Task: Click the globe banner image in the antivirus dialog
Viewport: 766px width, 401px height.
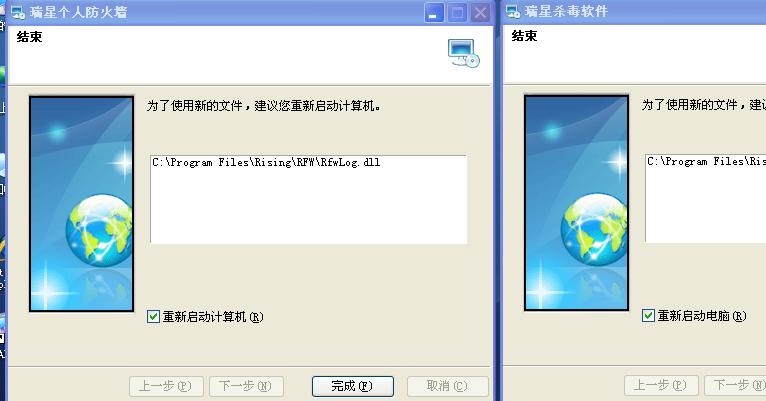Action: click(x=576, y=203)
